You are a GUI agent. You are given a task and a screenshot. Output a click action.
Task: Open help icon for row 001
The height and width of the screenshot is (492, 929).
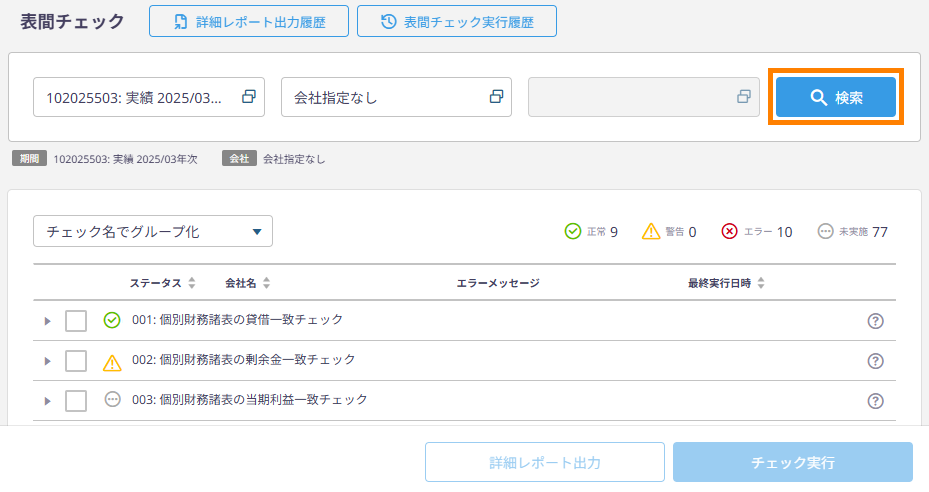pyautogui.click(x=876, y=321)
